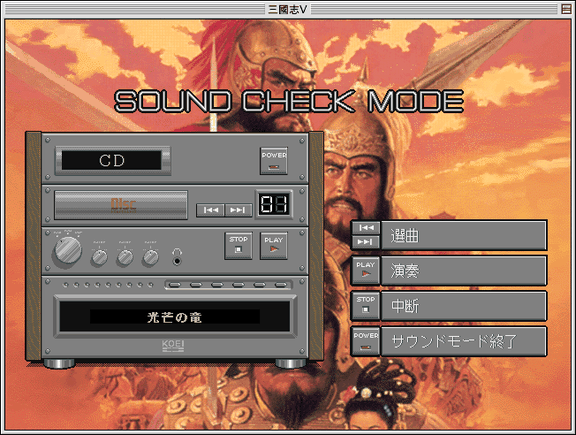Click the 三國志V window title
This screenshot has height=435, width=576.
(288, 9)
